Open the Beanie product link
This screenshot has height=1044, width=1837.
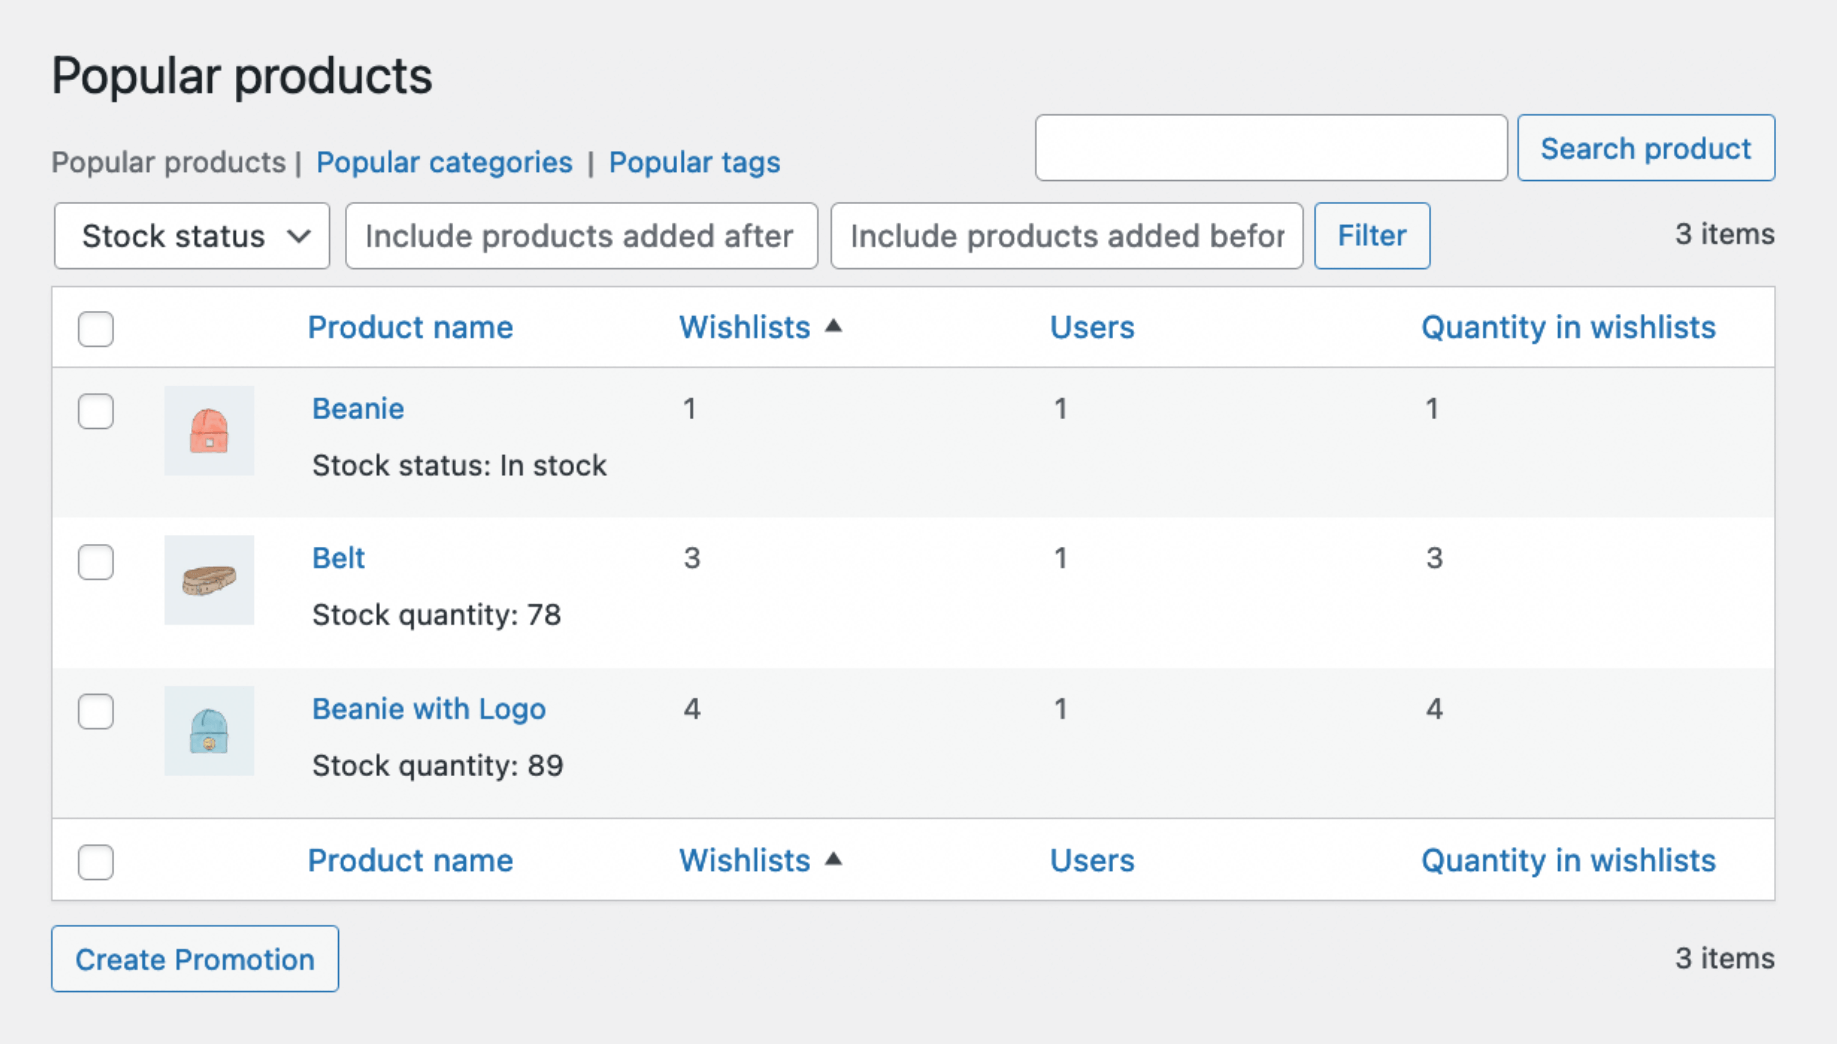(357, 408)
